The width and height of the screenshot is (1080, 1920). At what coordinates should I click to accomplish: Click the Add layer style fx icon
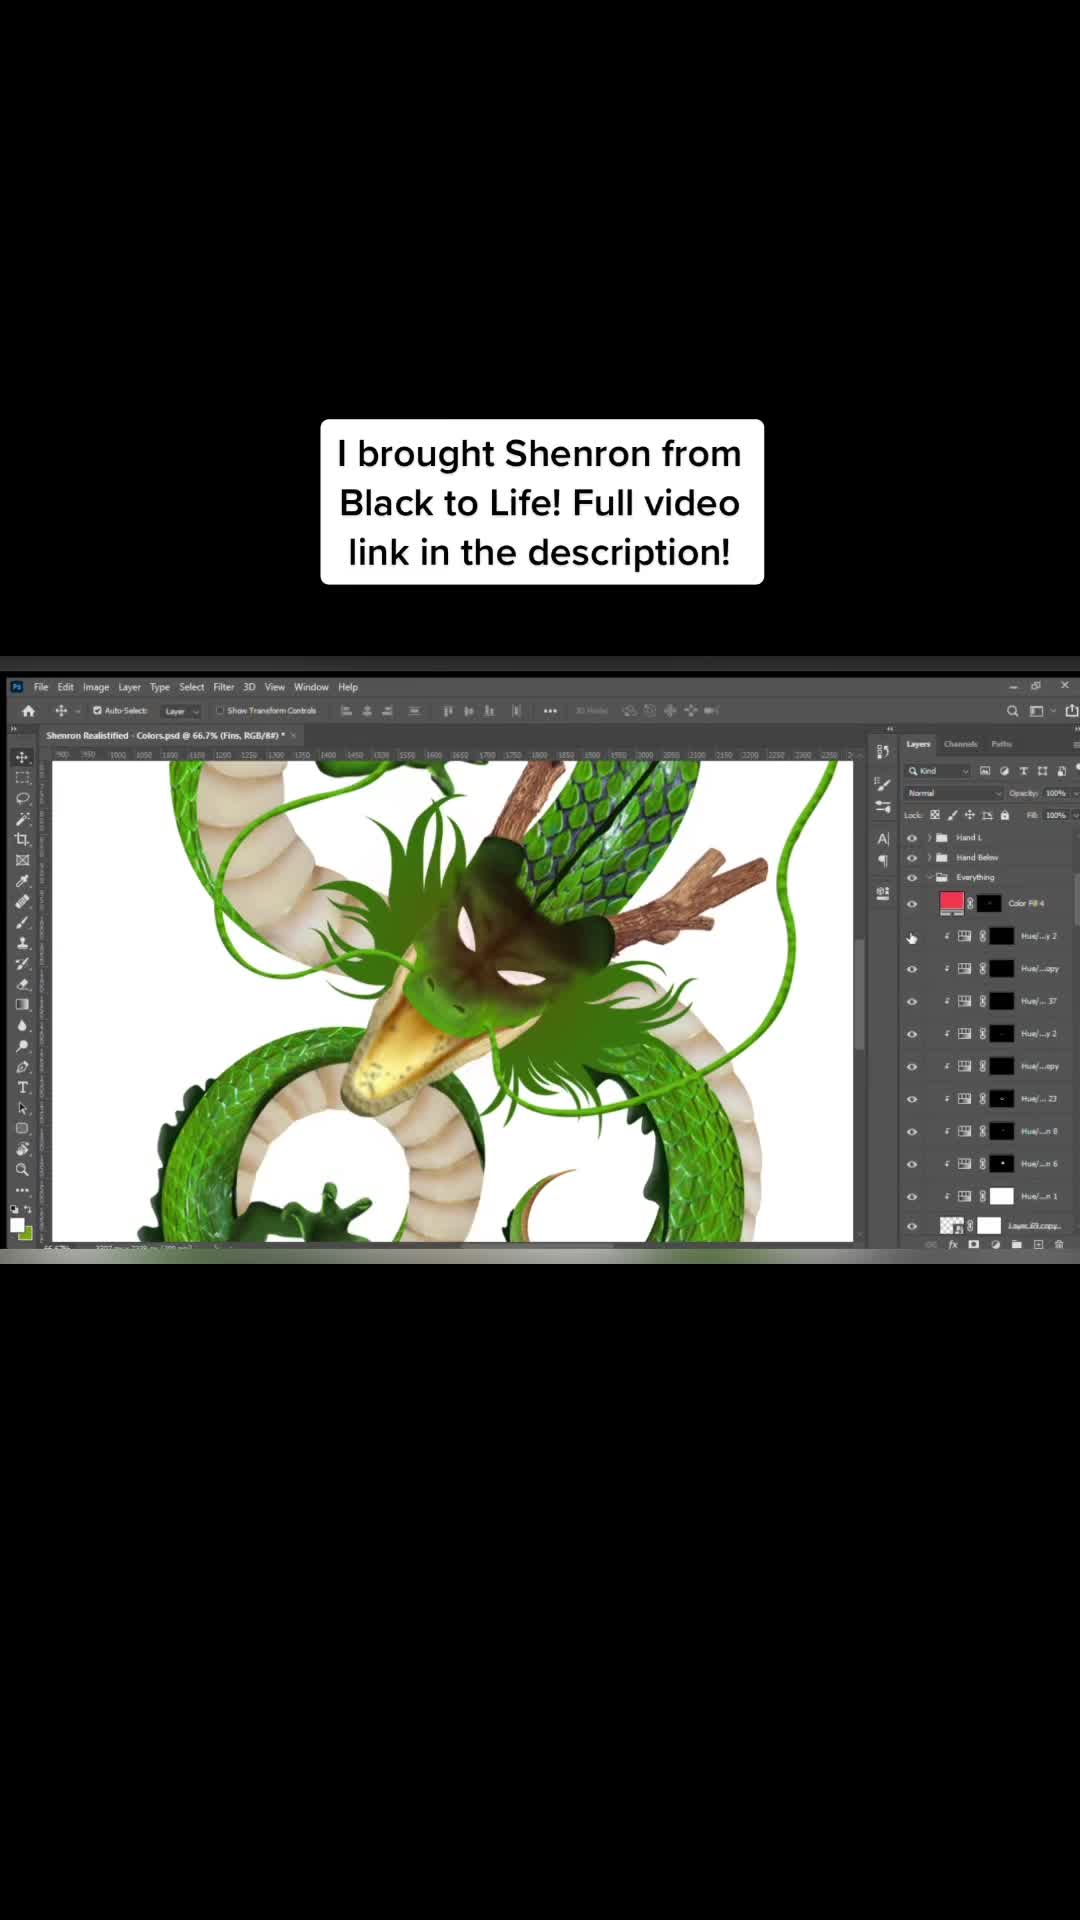pos(953,1245)
